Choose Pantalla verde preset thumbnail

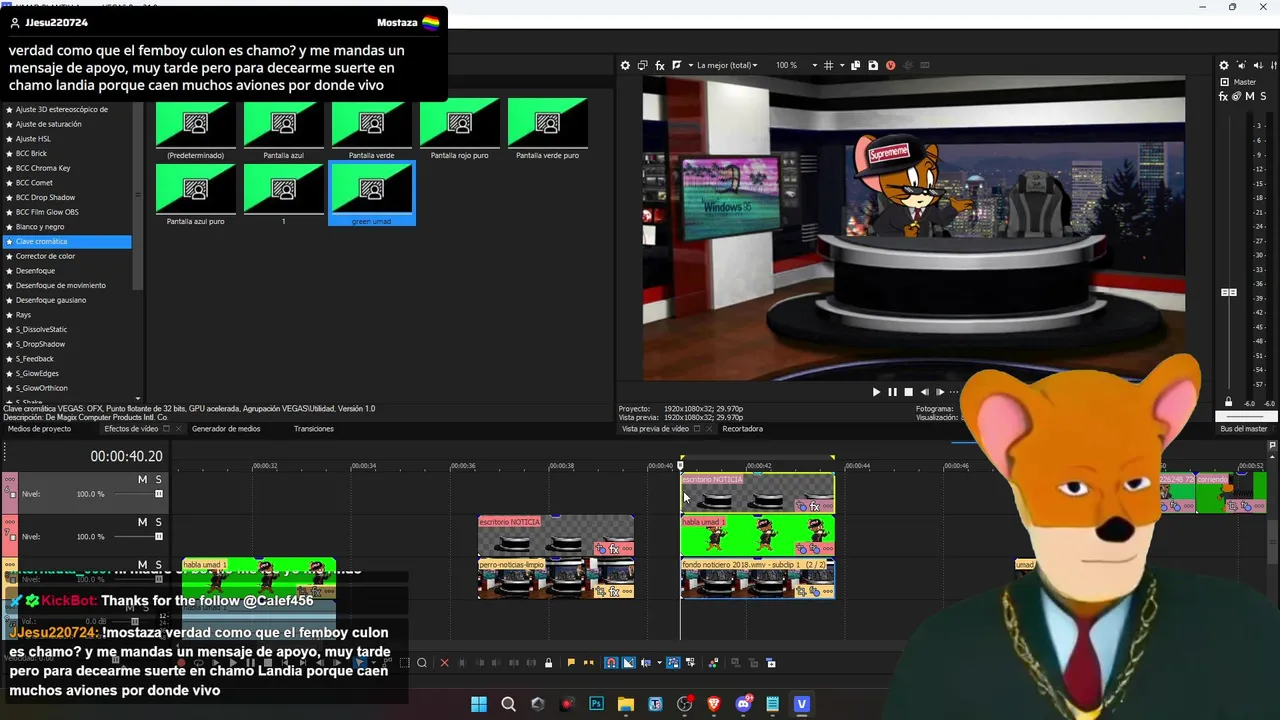point(371,124)
